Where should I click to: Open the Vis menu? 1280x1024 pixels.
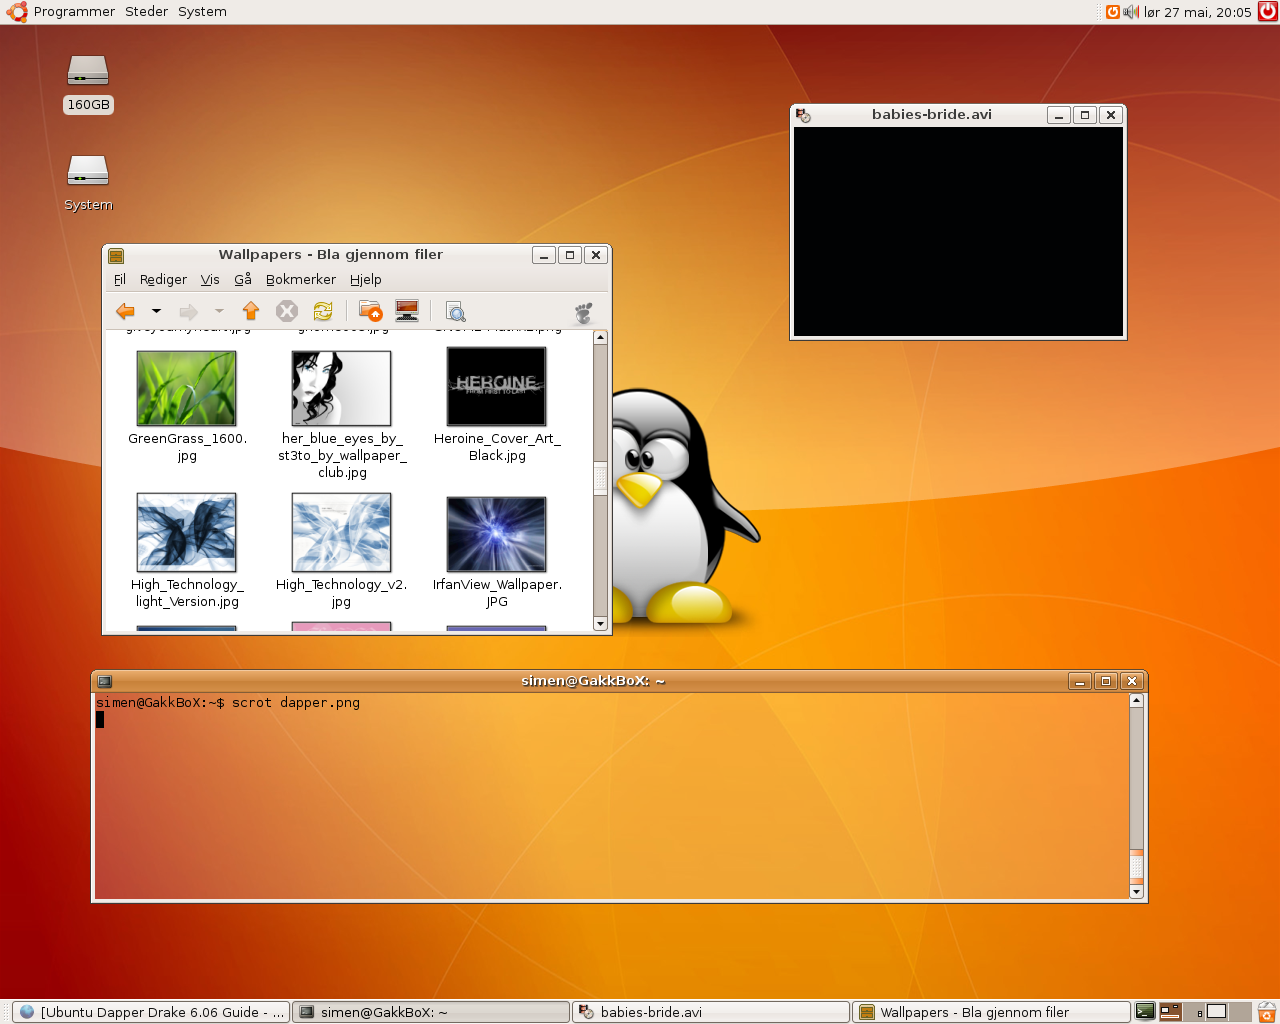tap(210, 279)
